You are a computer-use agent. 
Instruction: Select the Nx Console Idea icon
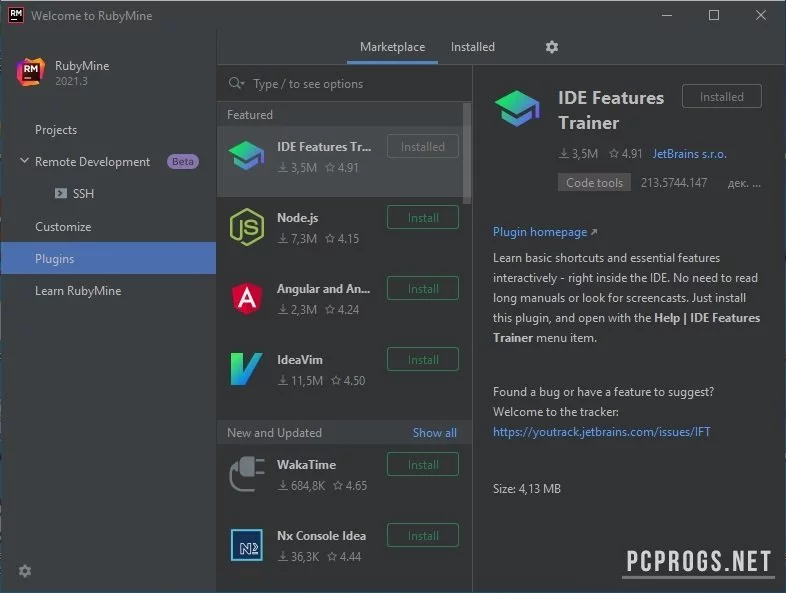tap(247, 545)
